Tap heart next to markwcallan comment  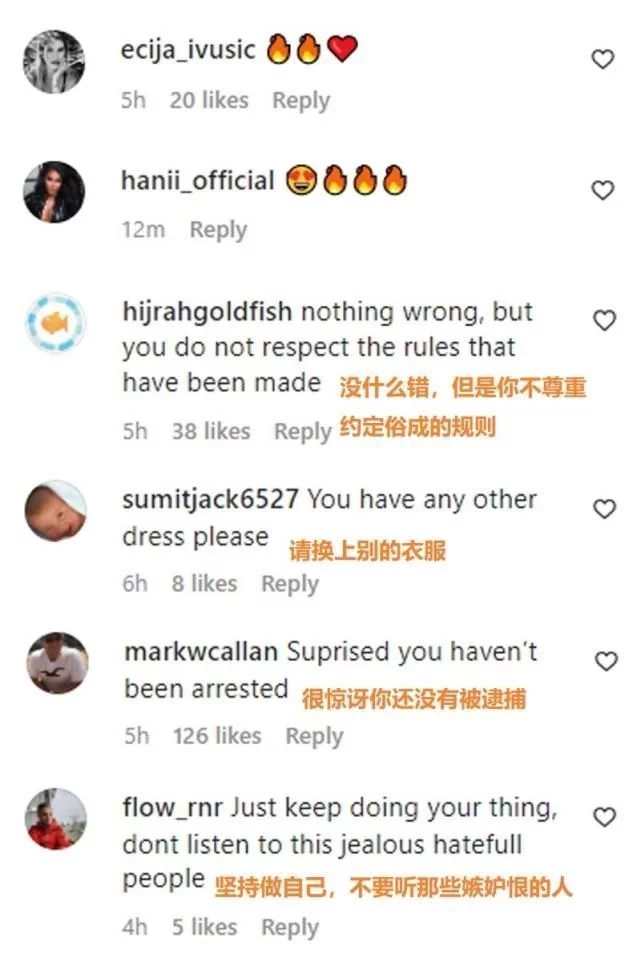click(606, 661)
